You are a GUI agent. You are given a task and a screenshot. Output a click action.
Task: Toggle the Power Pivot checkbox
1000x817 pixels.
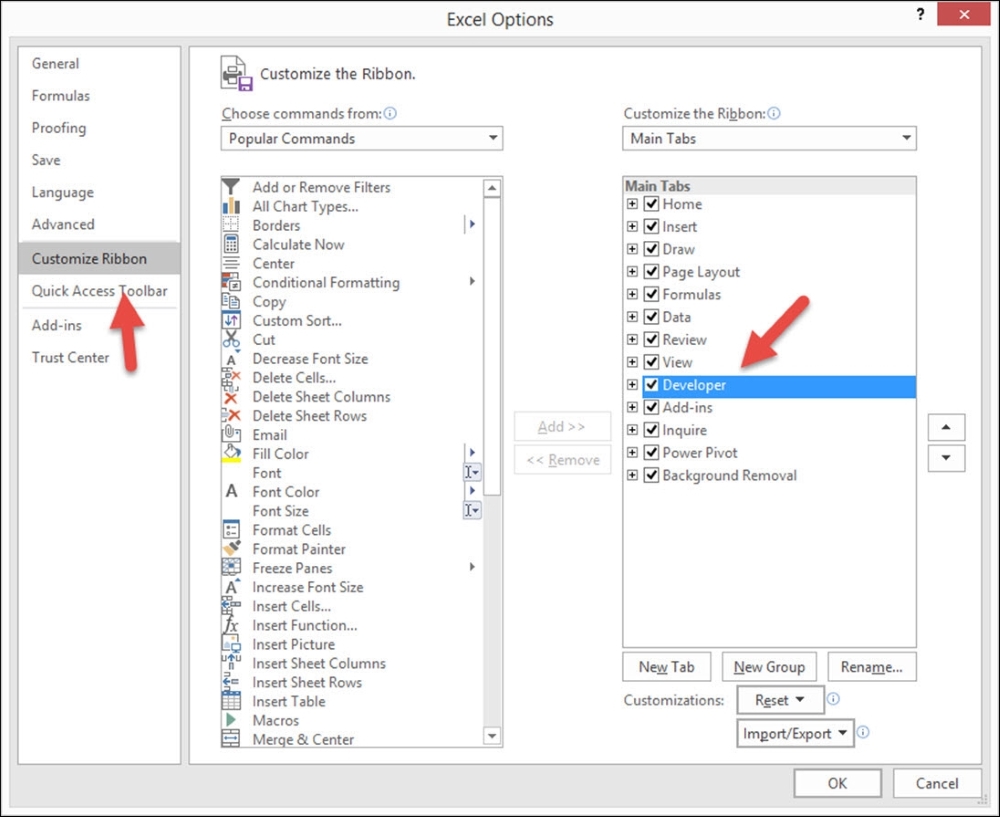651,453
